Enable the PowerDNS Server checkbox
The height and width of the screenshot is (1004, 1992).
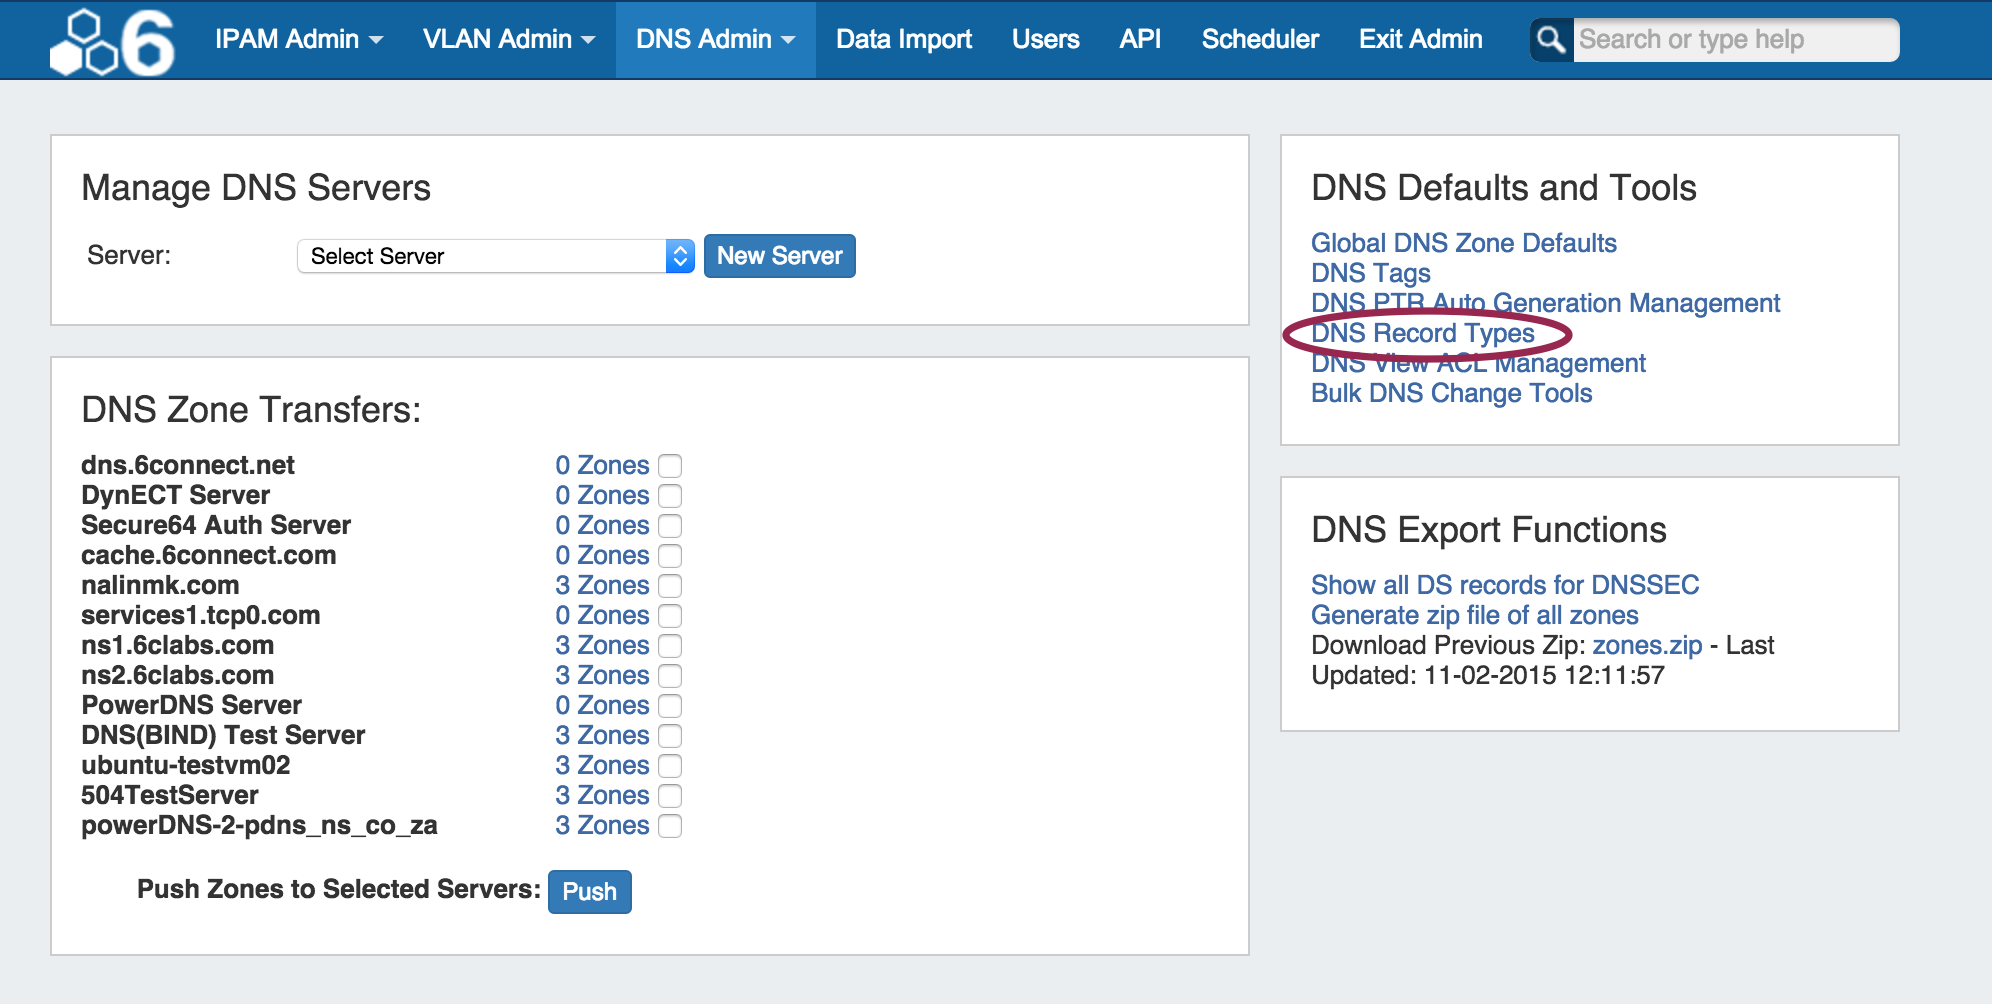coord(670,706)
